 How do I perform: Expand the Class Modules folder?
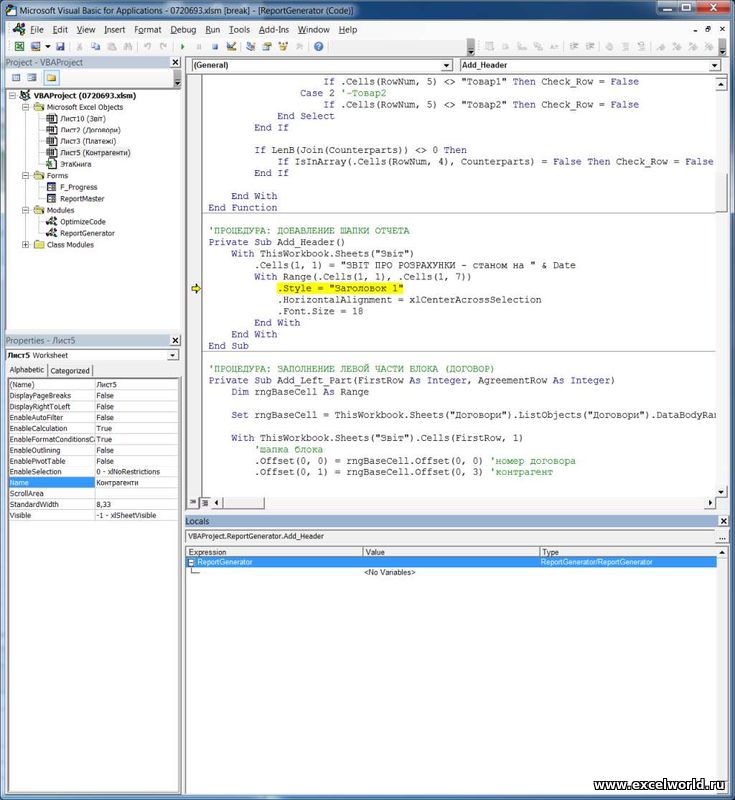[26, 245]
